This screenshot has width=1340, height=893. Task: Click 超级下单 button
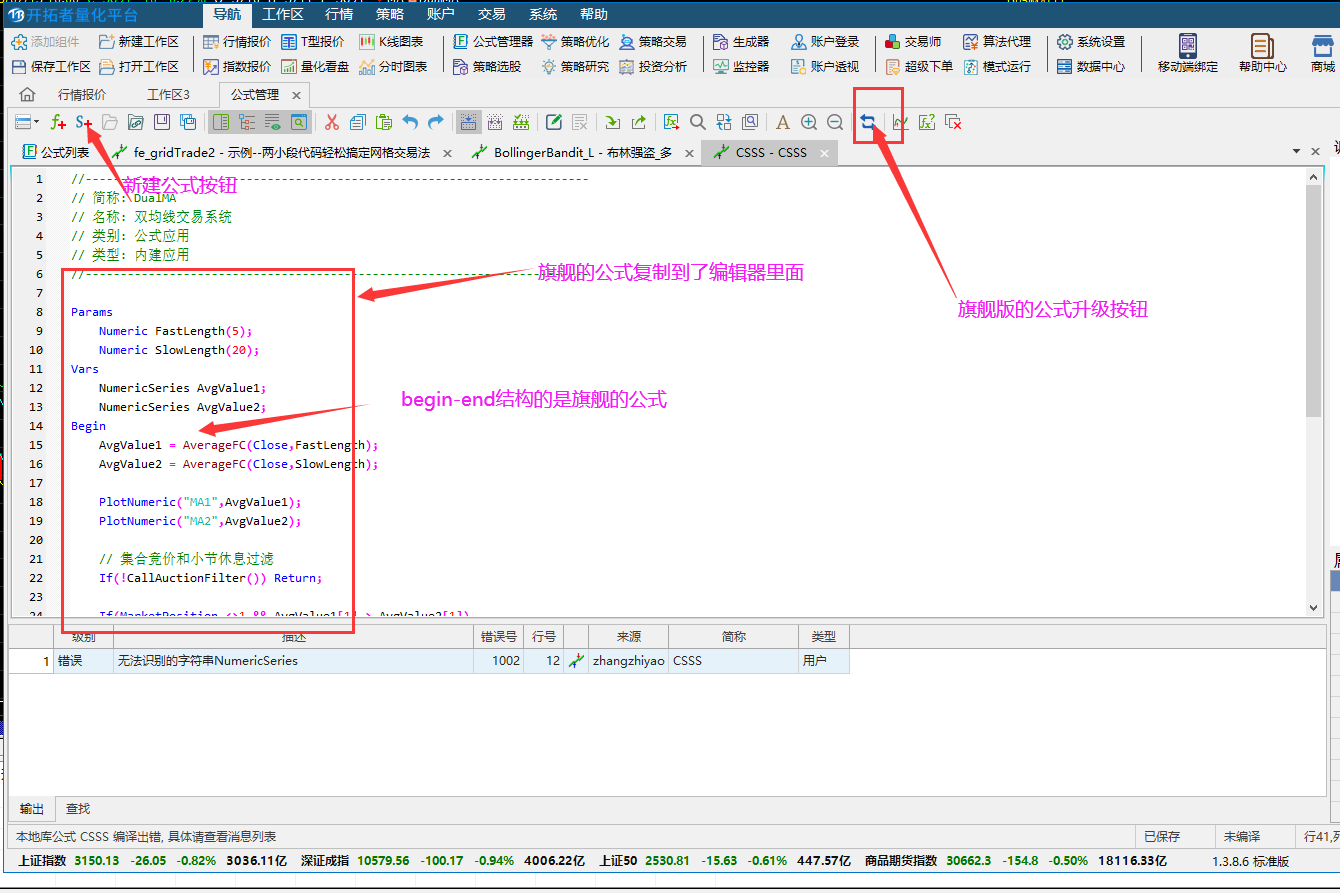click(x=919, y=66)
